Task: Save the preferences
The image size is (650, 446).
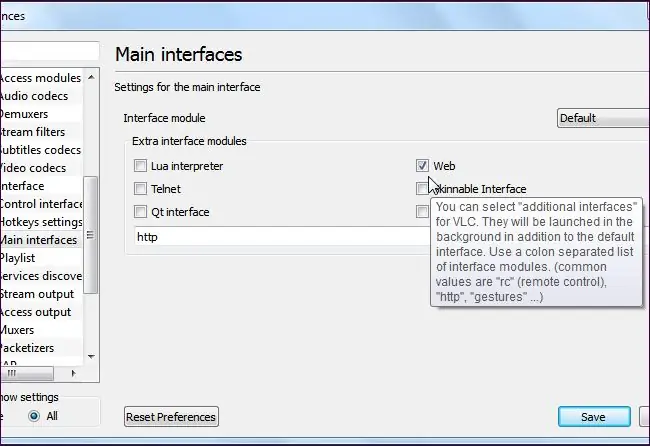Action: point(594,417)
